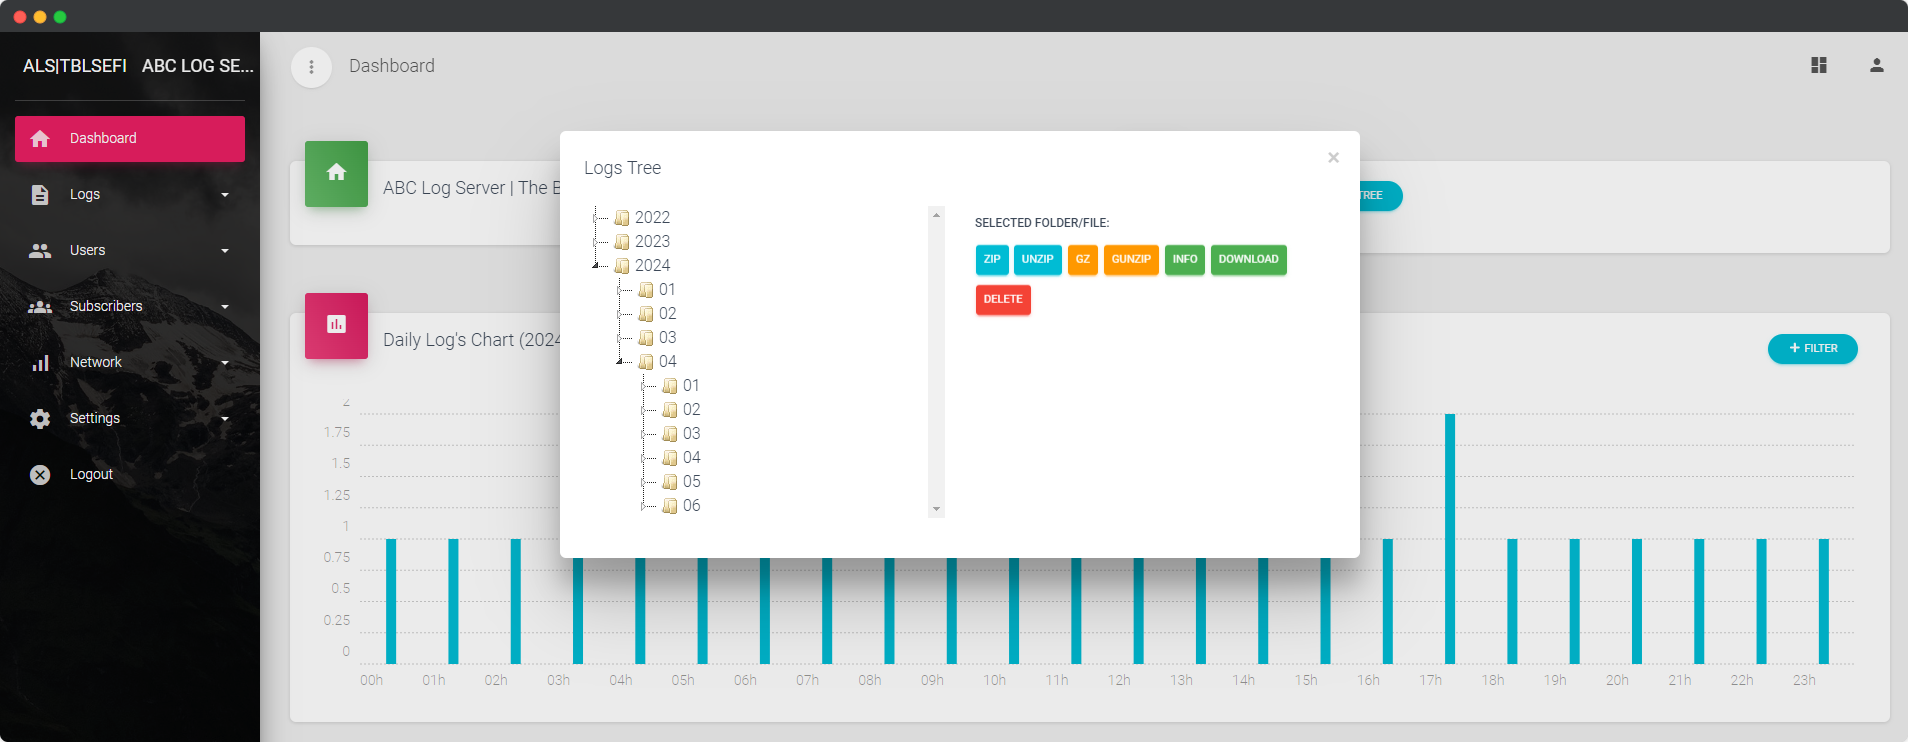Select Dashboard in the sidebar menu
This screenshot has width=1908, height=742.
(x=130, y=139)
